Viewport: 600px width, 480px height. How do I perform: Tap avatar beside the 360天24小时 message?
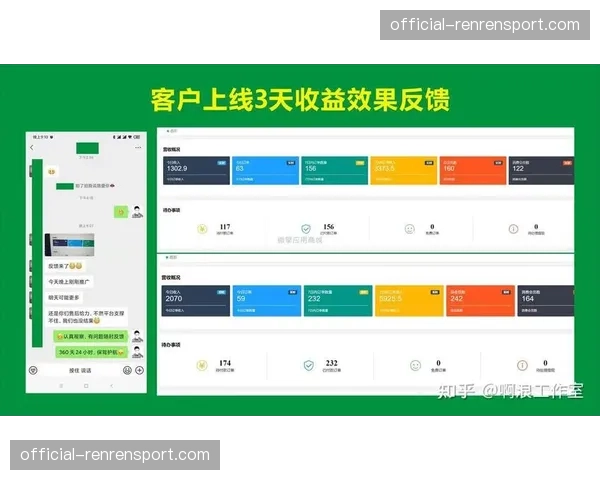click(x=137, y=351)
